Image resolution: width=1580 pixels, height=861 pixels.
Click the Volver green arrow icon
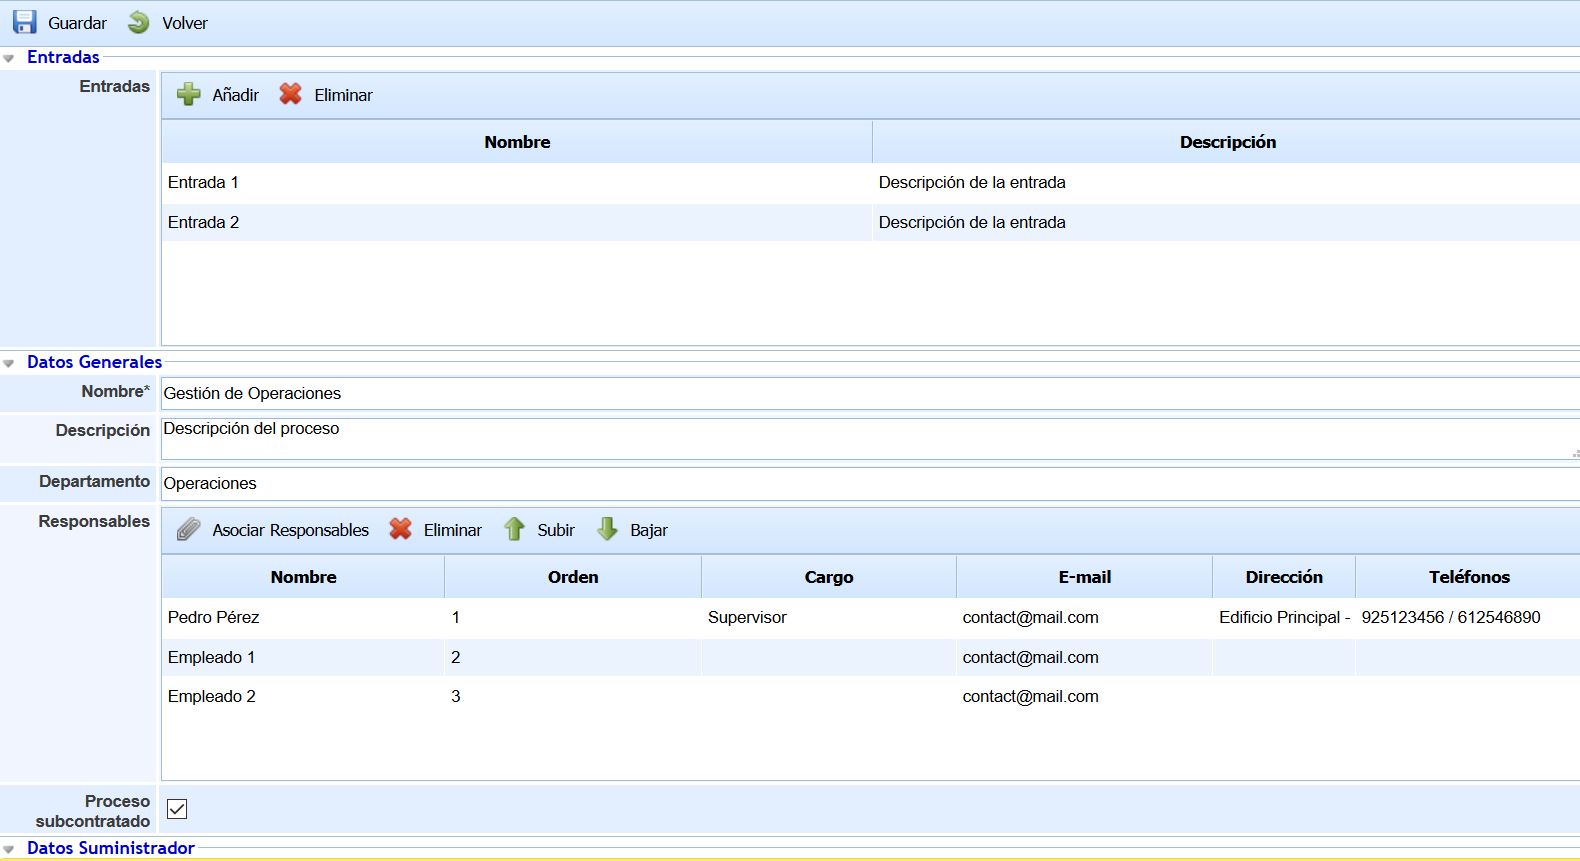point(139,22)
